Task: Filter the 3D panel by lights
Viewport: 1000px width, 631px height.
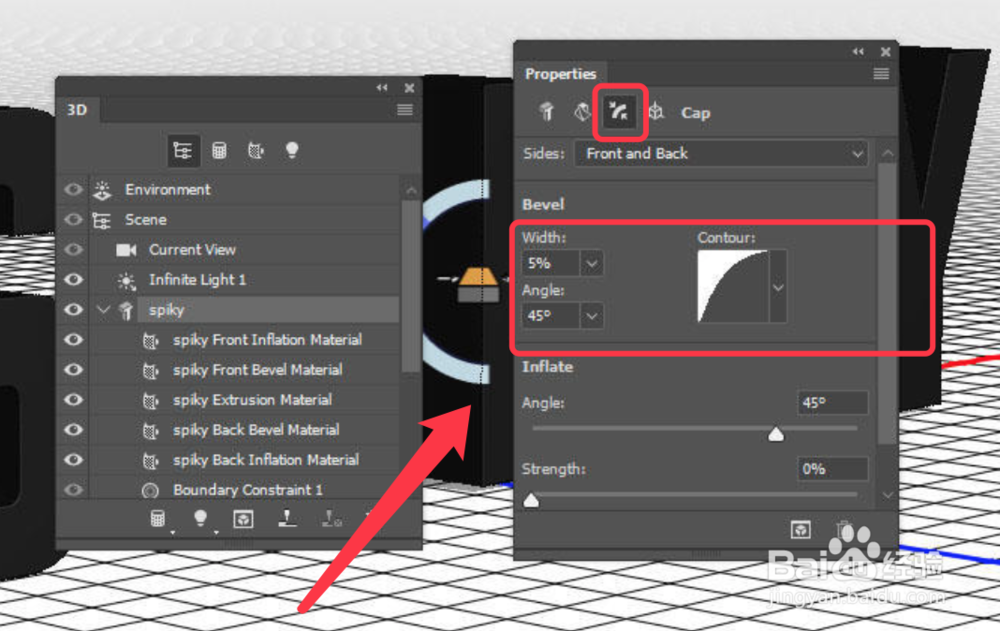Action: 291,150
